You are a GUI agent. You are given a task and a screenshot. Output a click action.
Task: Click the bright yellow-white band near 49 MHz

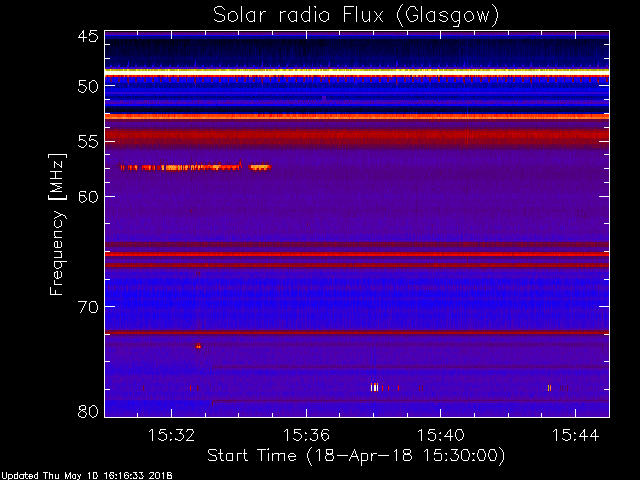tap(357, 71)
